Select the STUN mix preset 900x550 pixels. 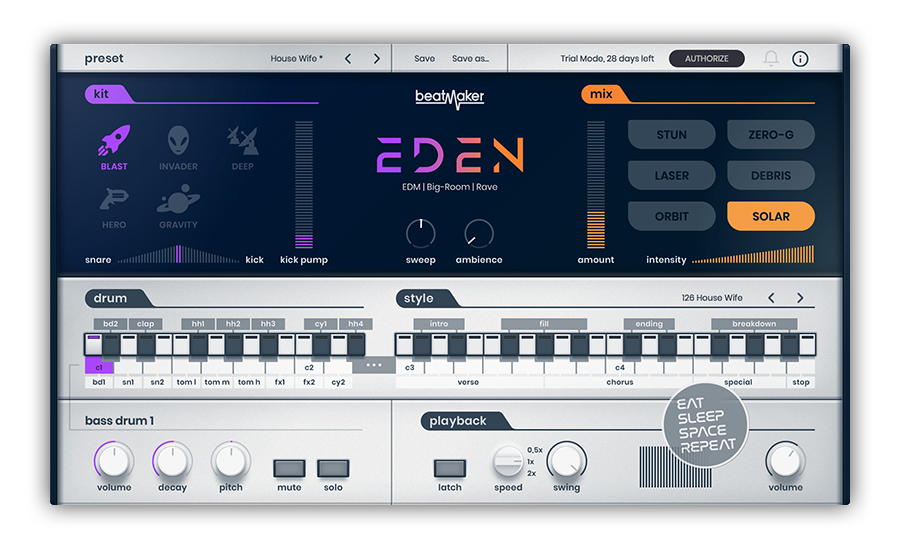pyautogui.click(x=672, y=135)
